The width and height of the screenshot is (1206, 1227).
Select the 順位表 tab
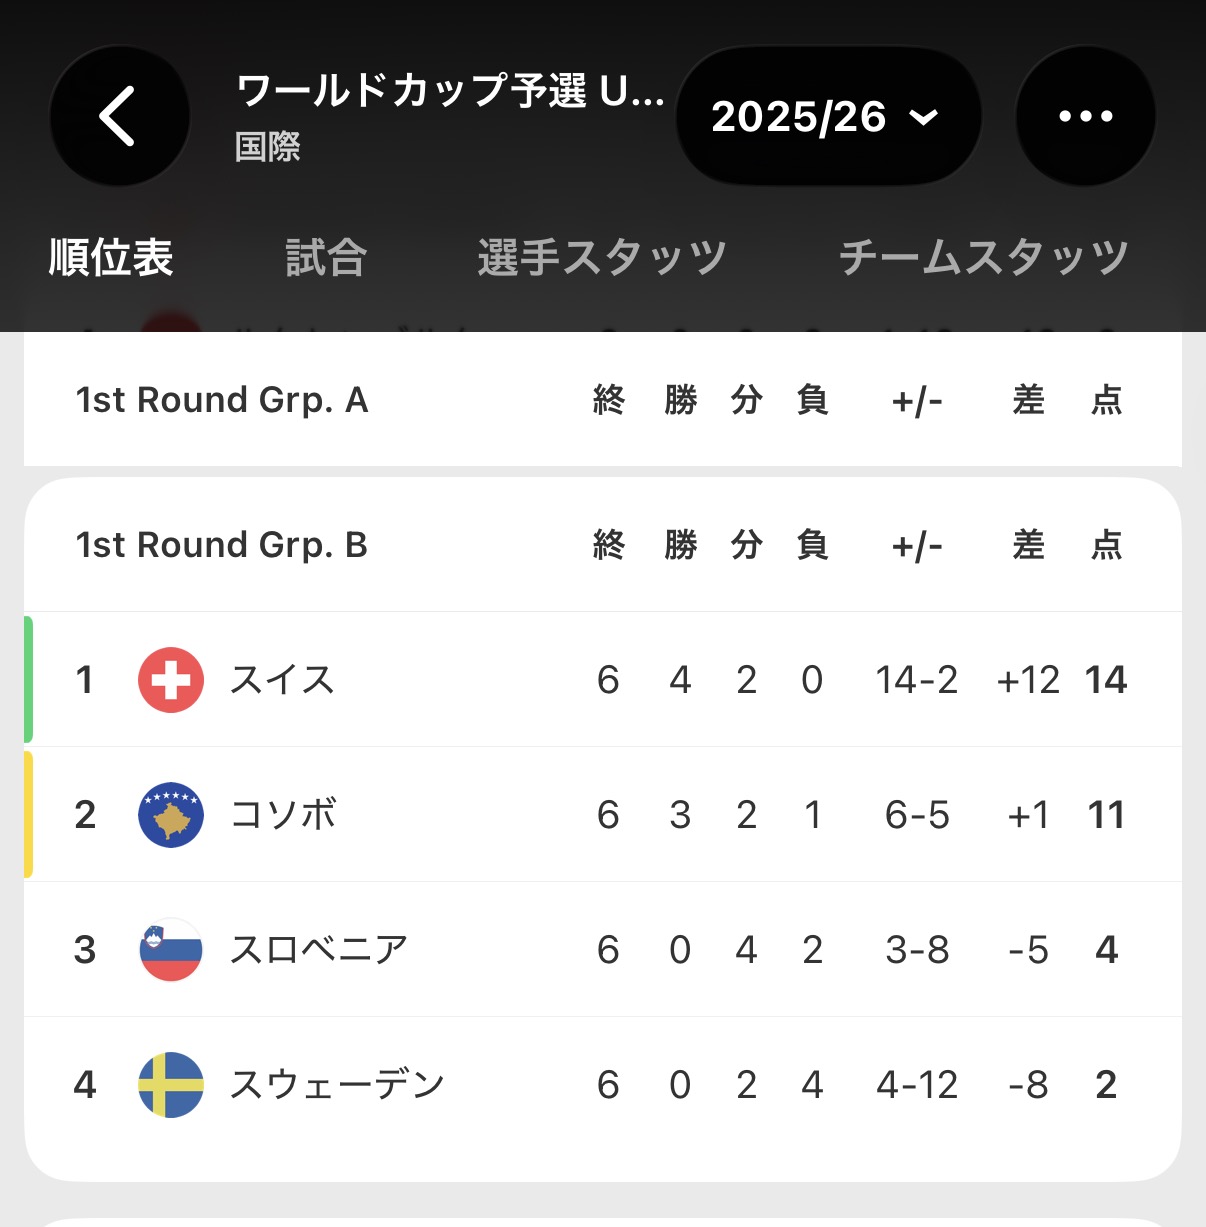click(x=111, y=258)
